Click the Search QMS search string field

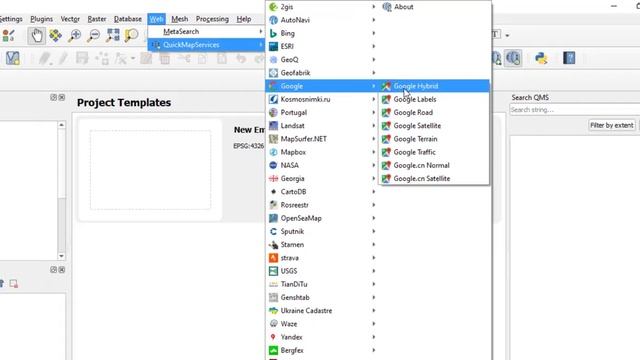[574, 110]
